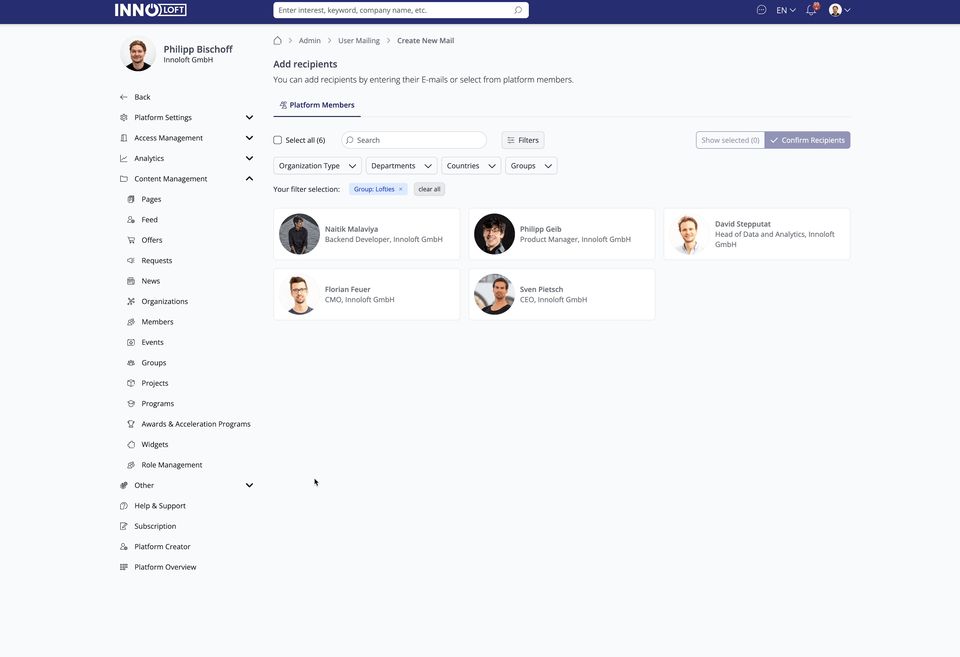Click the Innoloft logo
This screenshot has height=657, width=960.
click(150, 10)
